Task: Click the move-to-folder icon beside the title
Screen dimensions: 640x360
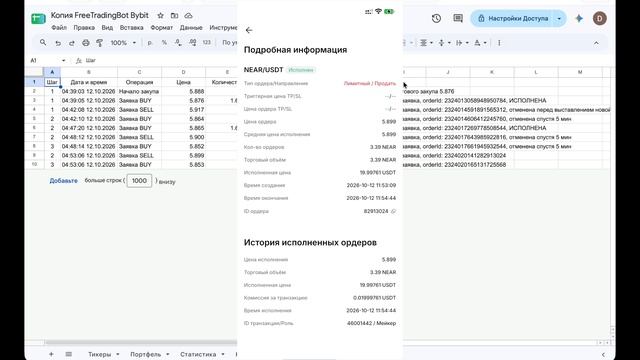Action: (x=174, y=16)
